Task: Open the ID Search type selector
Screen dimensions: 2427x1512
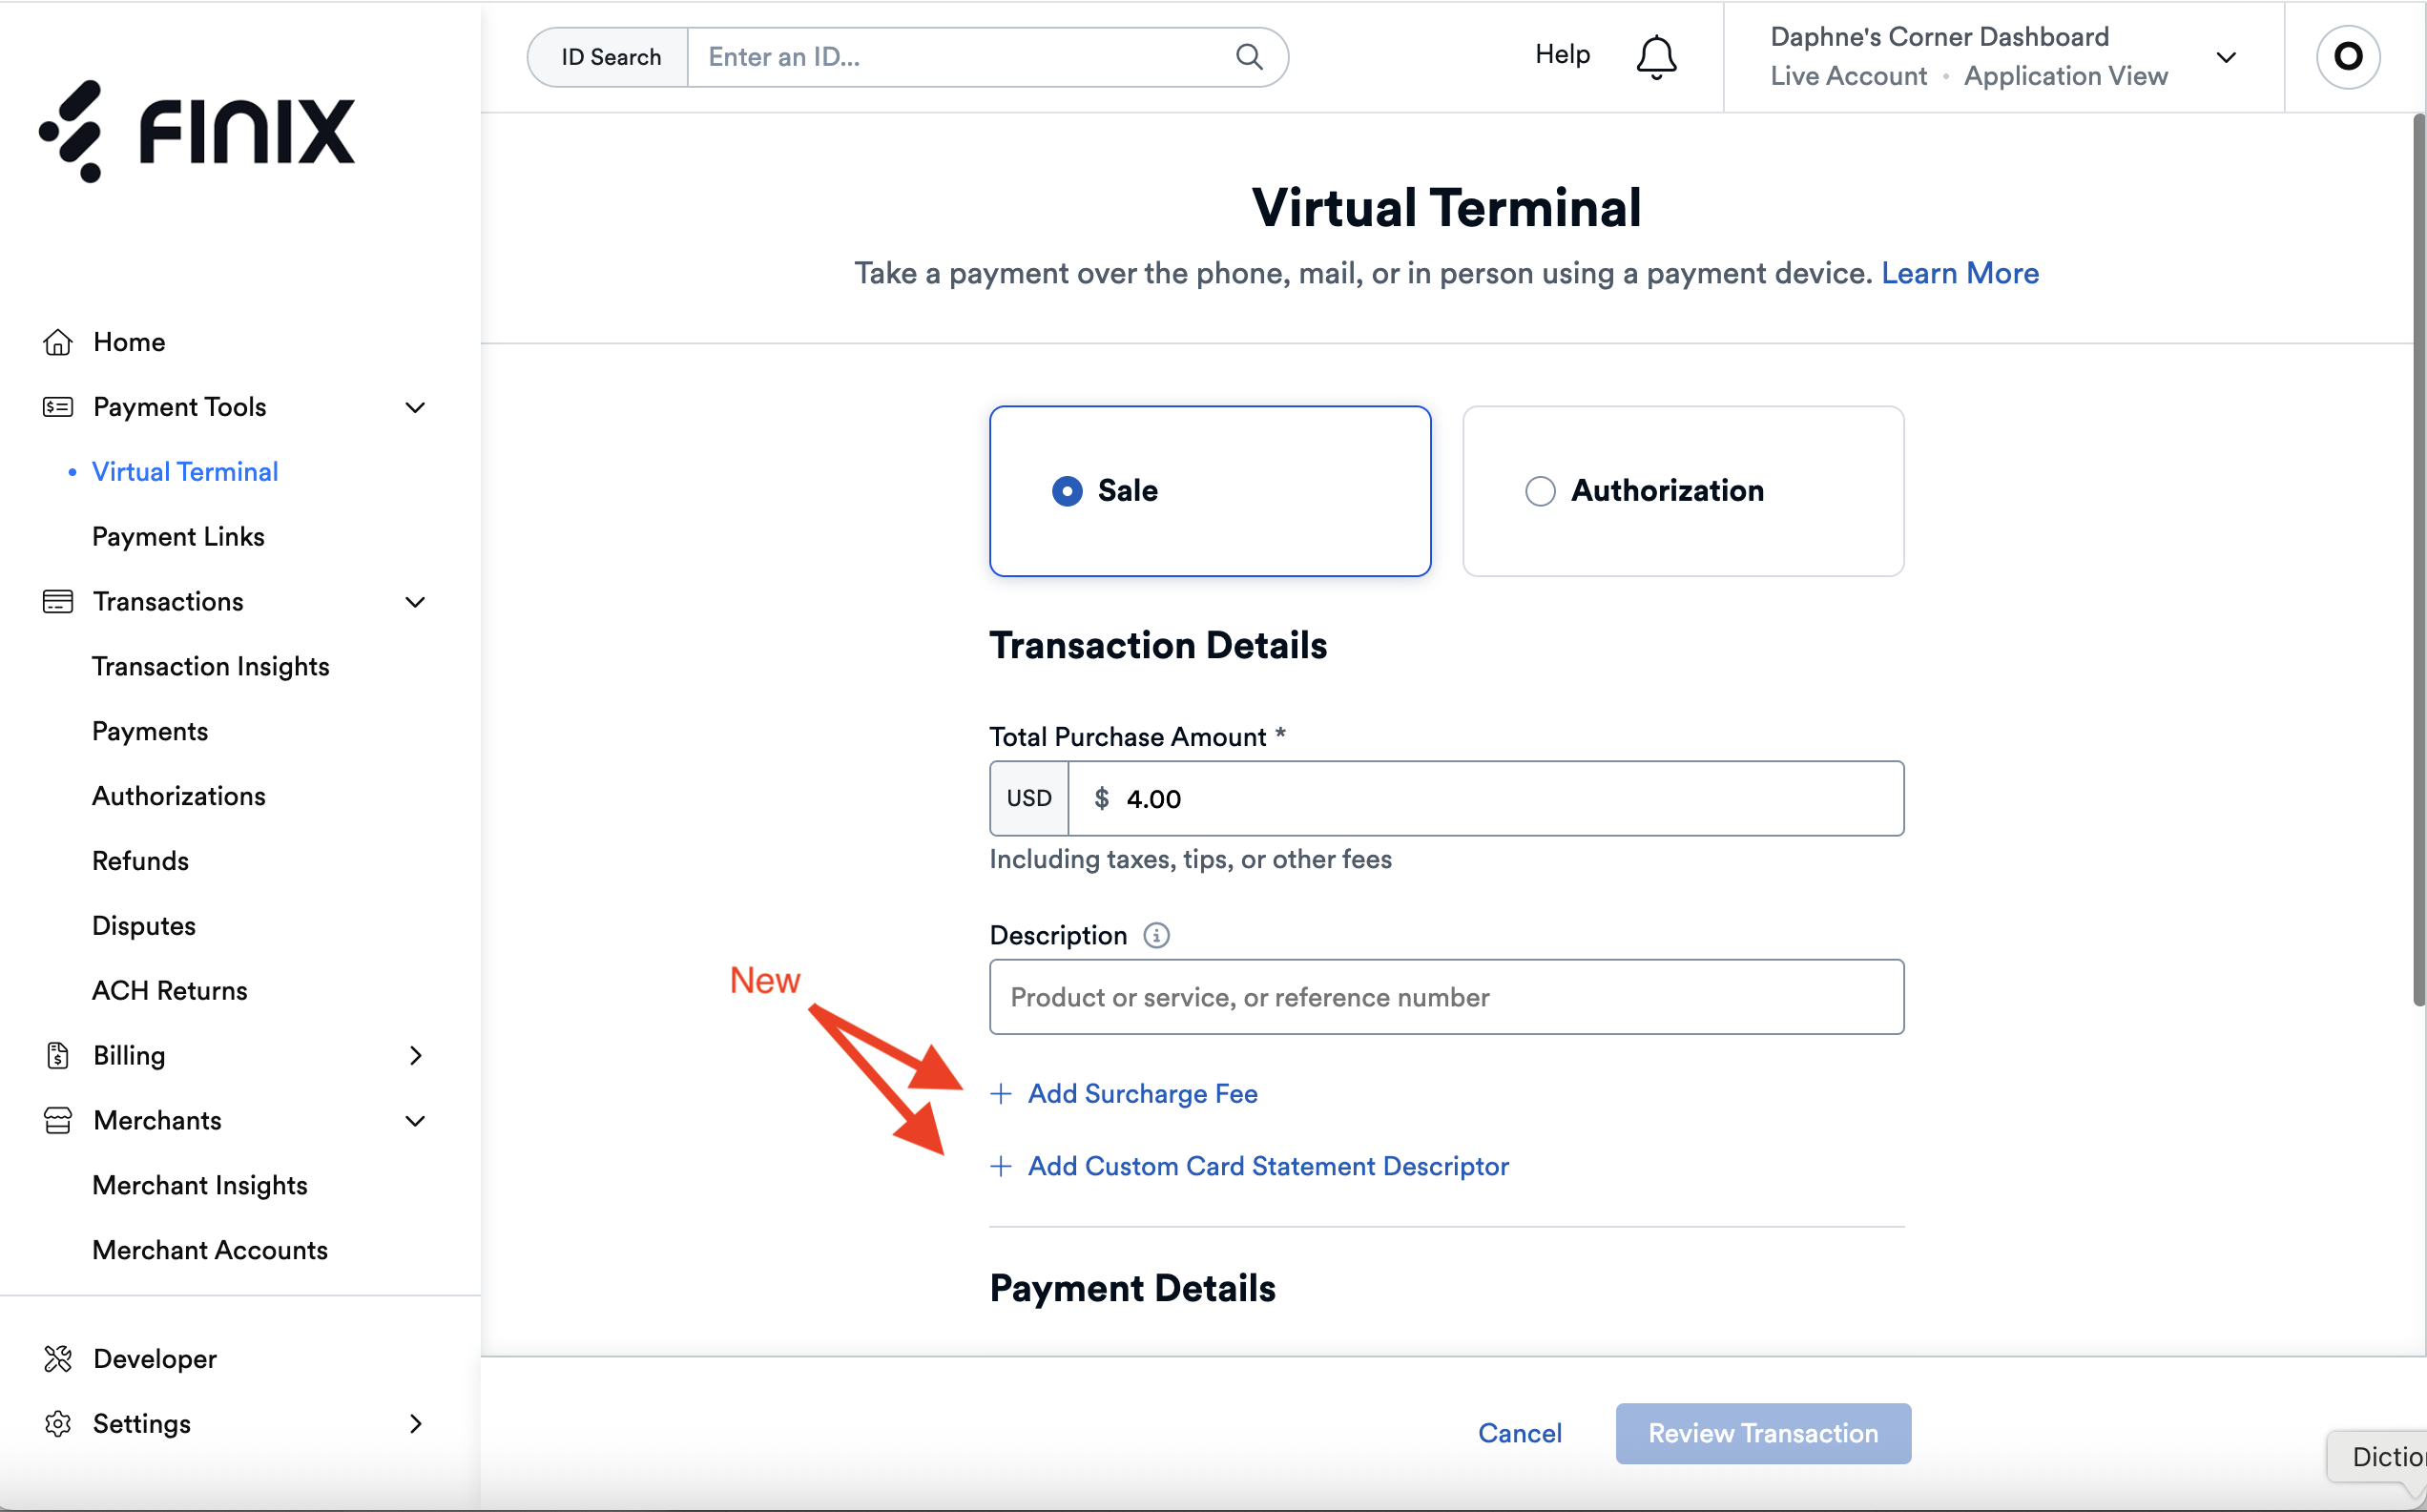Action: click(x=609, y=57)
